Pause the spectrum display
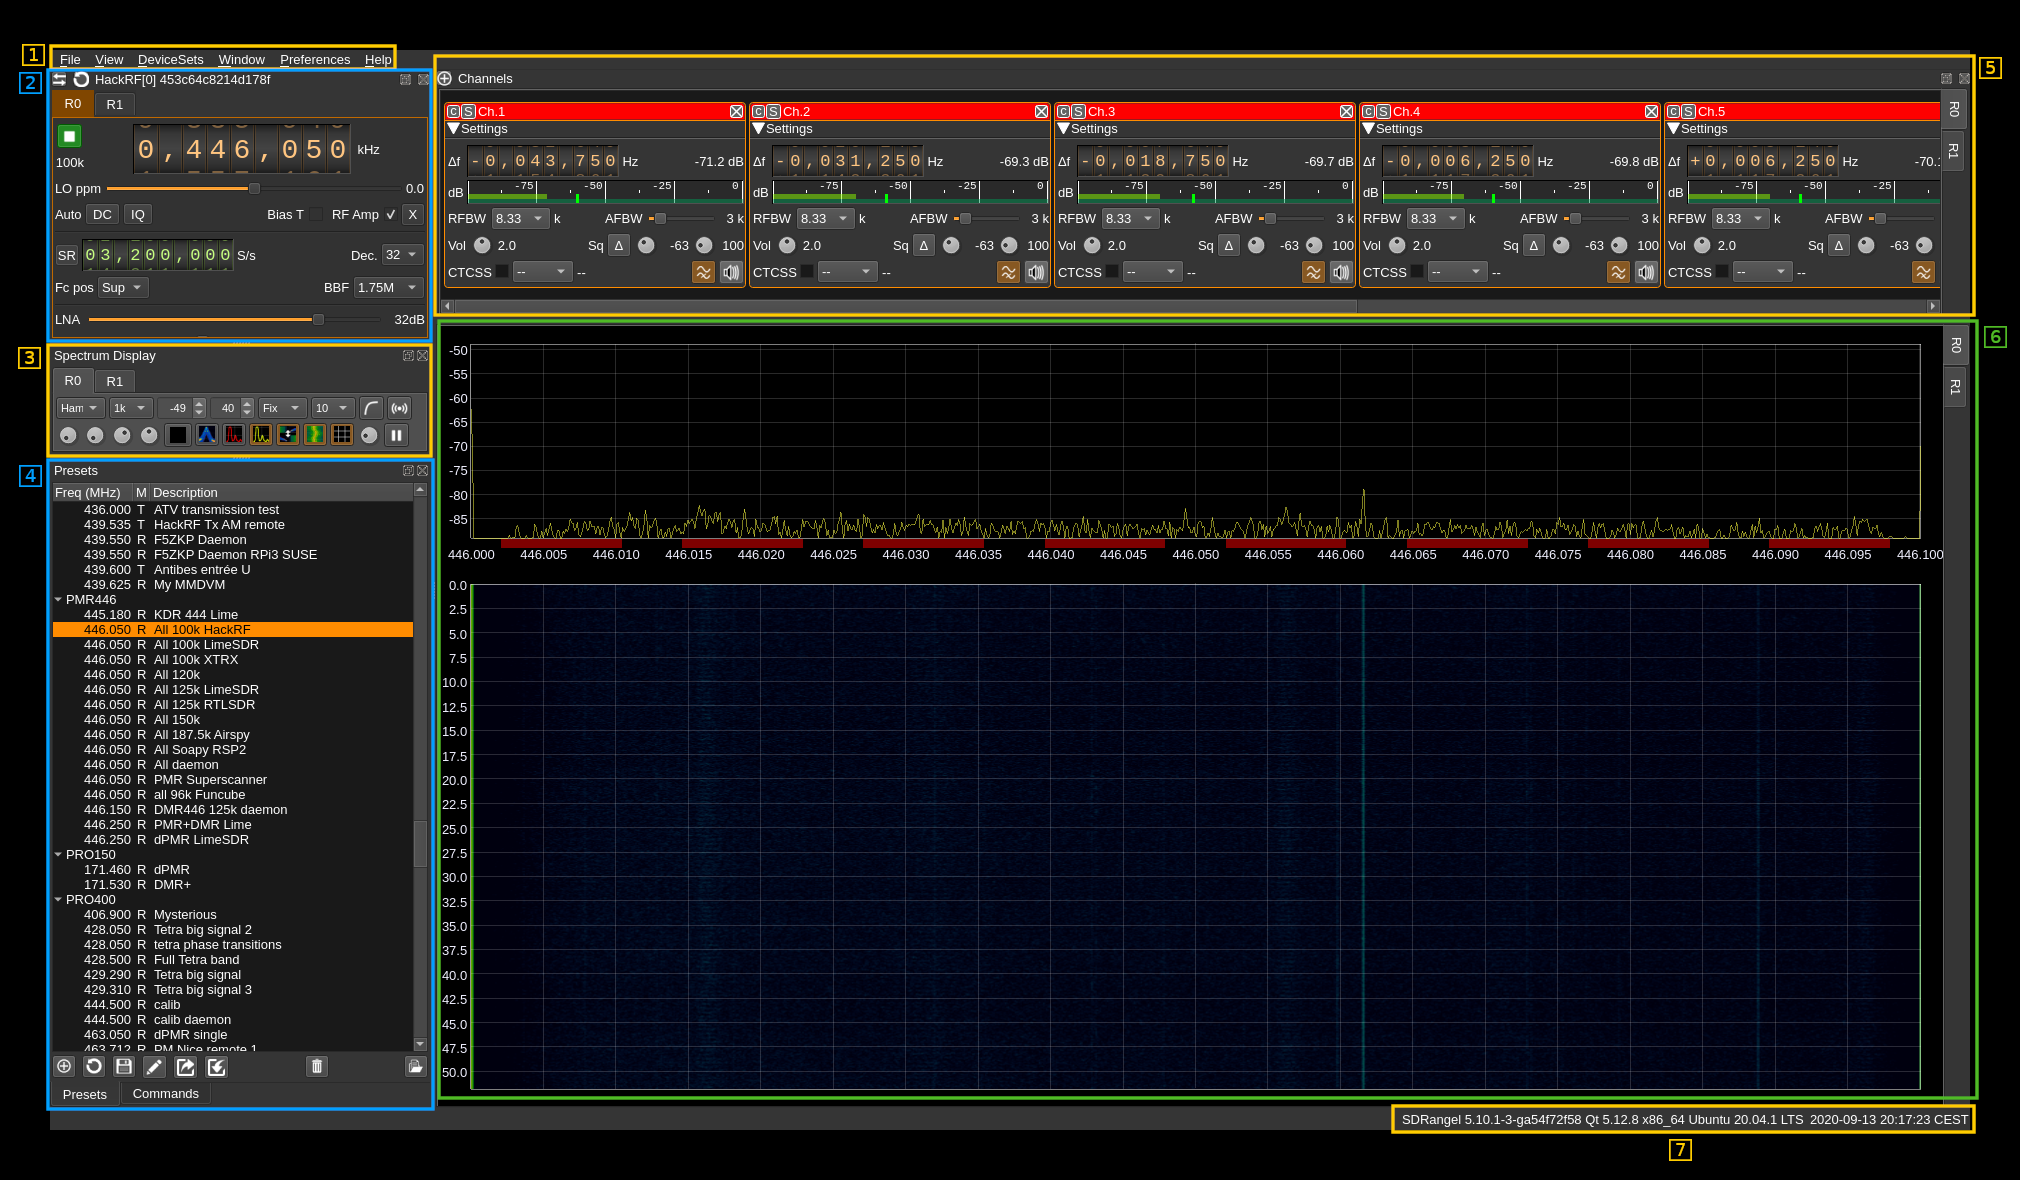 [397, 435]
